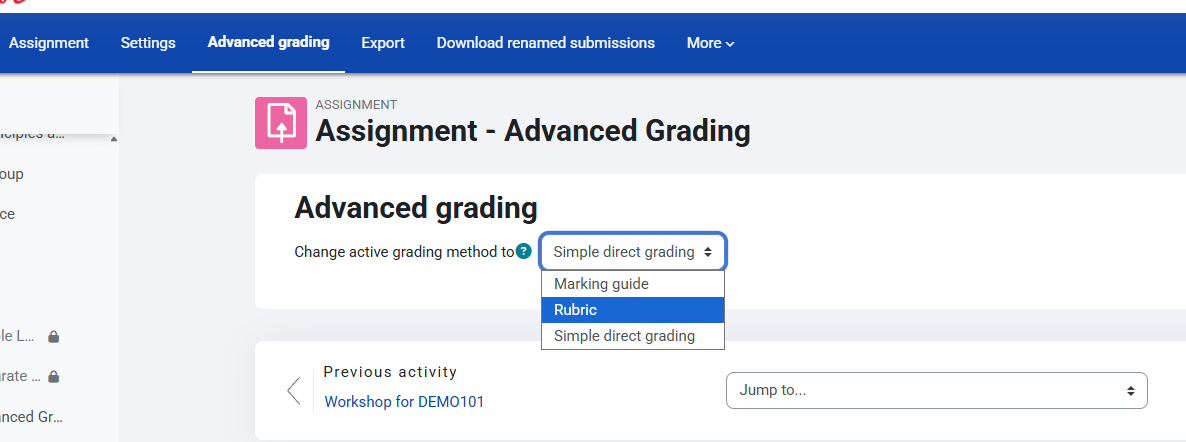This screenshot has height=442, width=1186.
Task: Click the previous activity left arrow
Action: (x=293, y=390)
